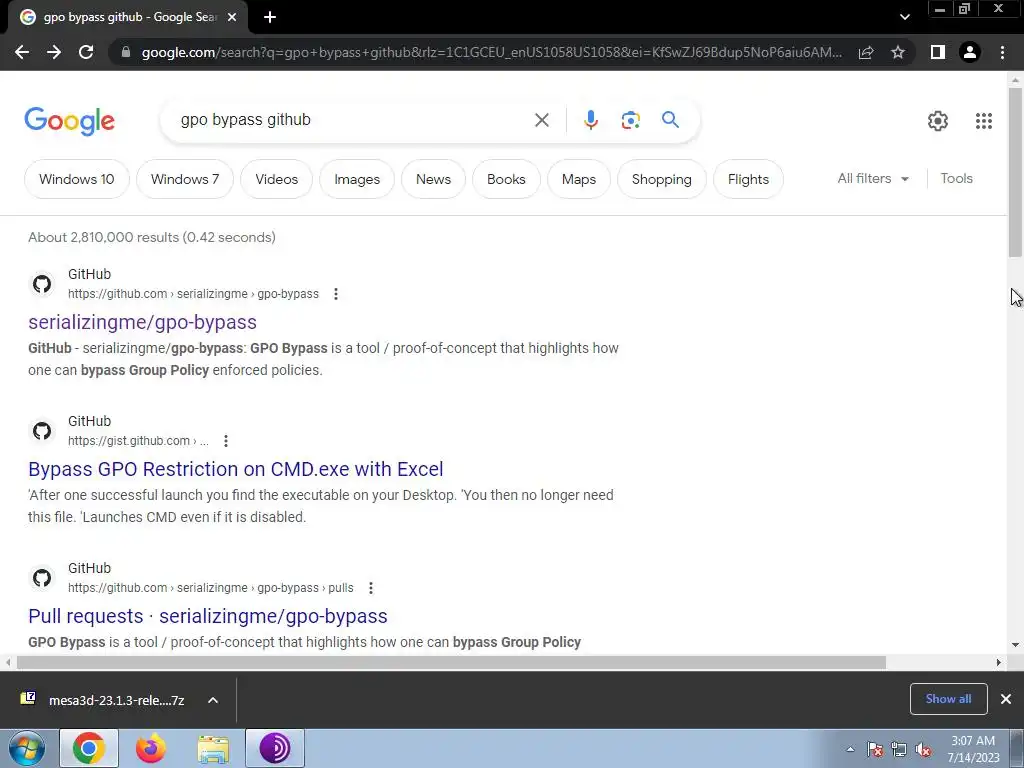Screen dimensions: 1024x768
Task: Switch to Maps results
Action: [579, 179]
